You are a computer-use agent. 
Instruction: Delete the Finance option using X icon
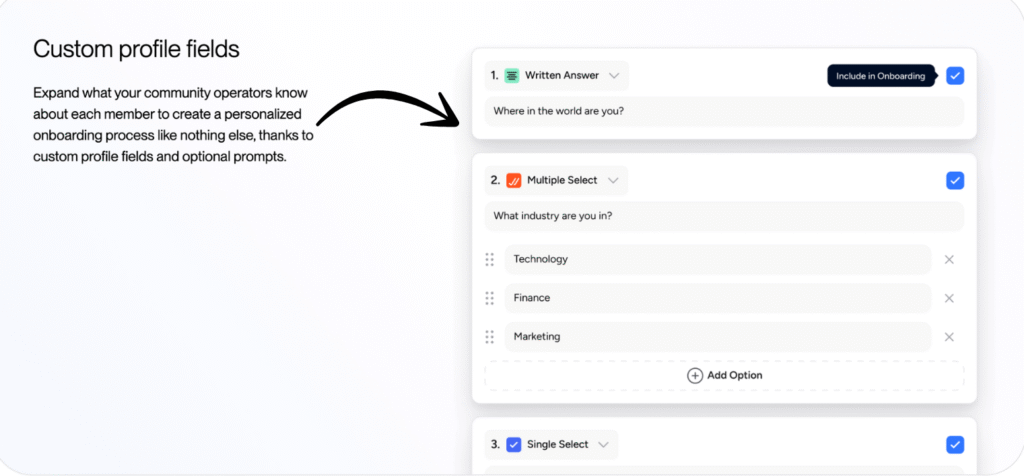(949, 298)
